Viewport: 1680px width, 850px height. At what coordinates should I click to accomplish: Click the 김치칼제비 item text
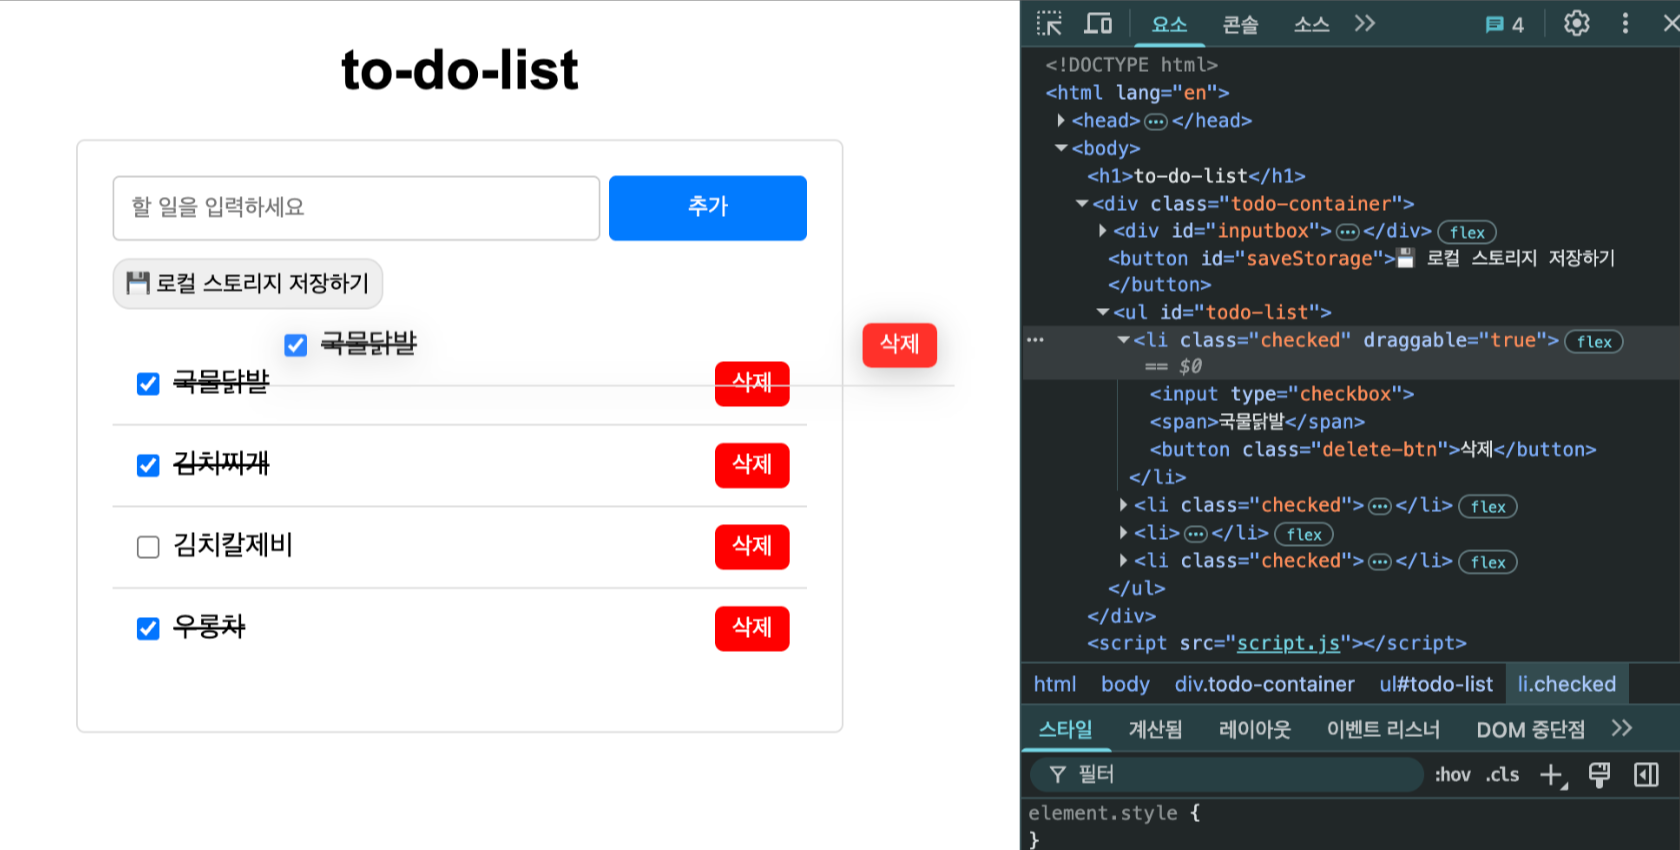pyautogui.click(x=233, y=546)
